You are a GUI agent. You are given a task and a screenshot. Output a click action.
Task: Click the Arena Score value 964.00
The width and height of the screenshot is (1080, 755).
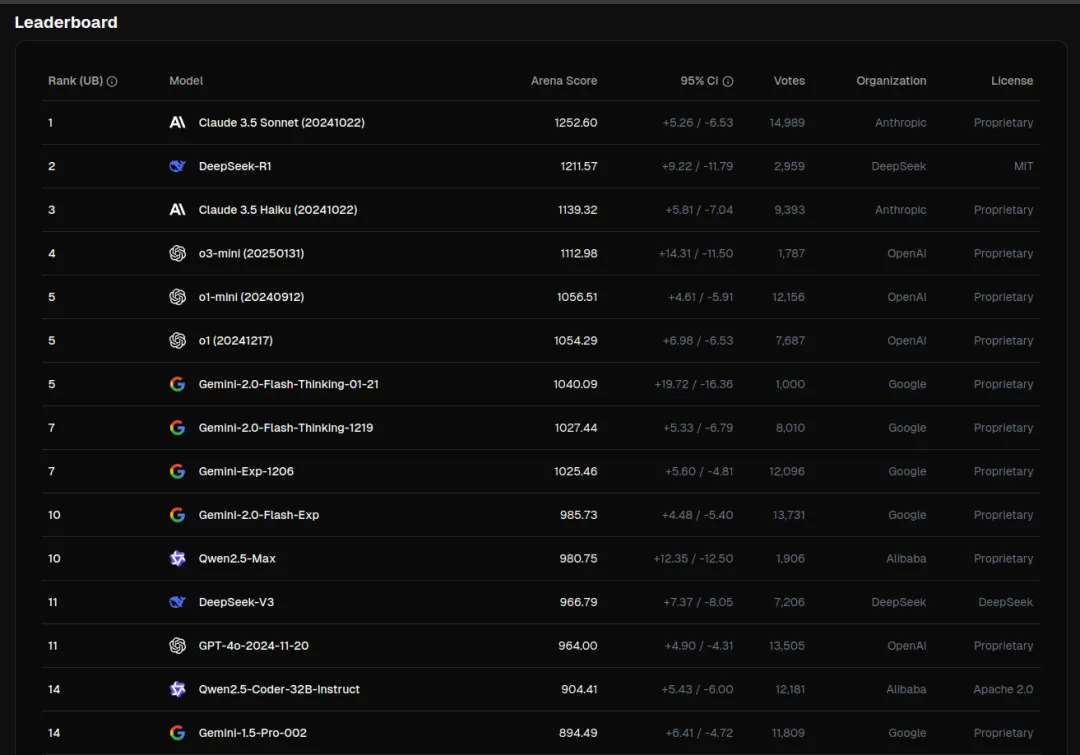click(x=577, y=645)
